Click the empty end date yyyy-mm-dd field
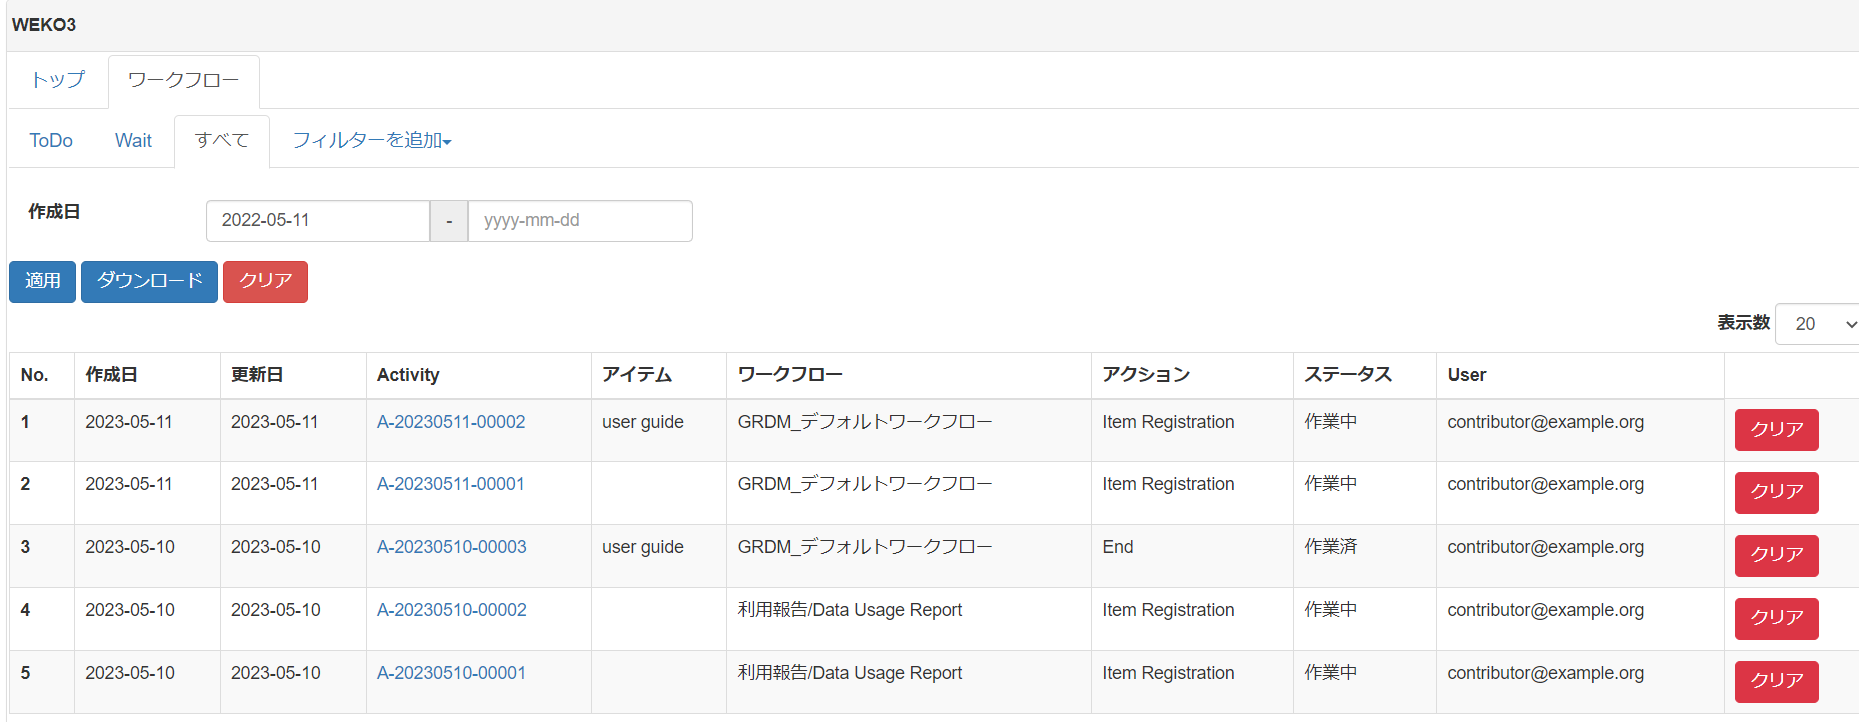 point(579,221)
